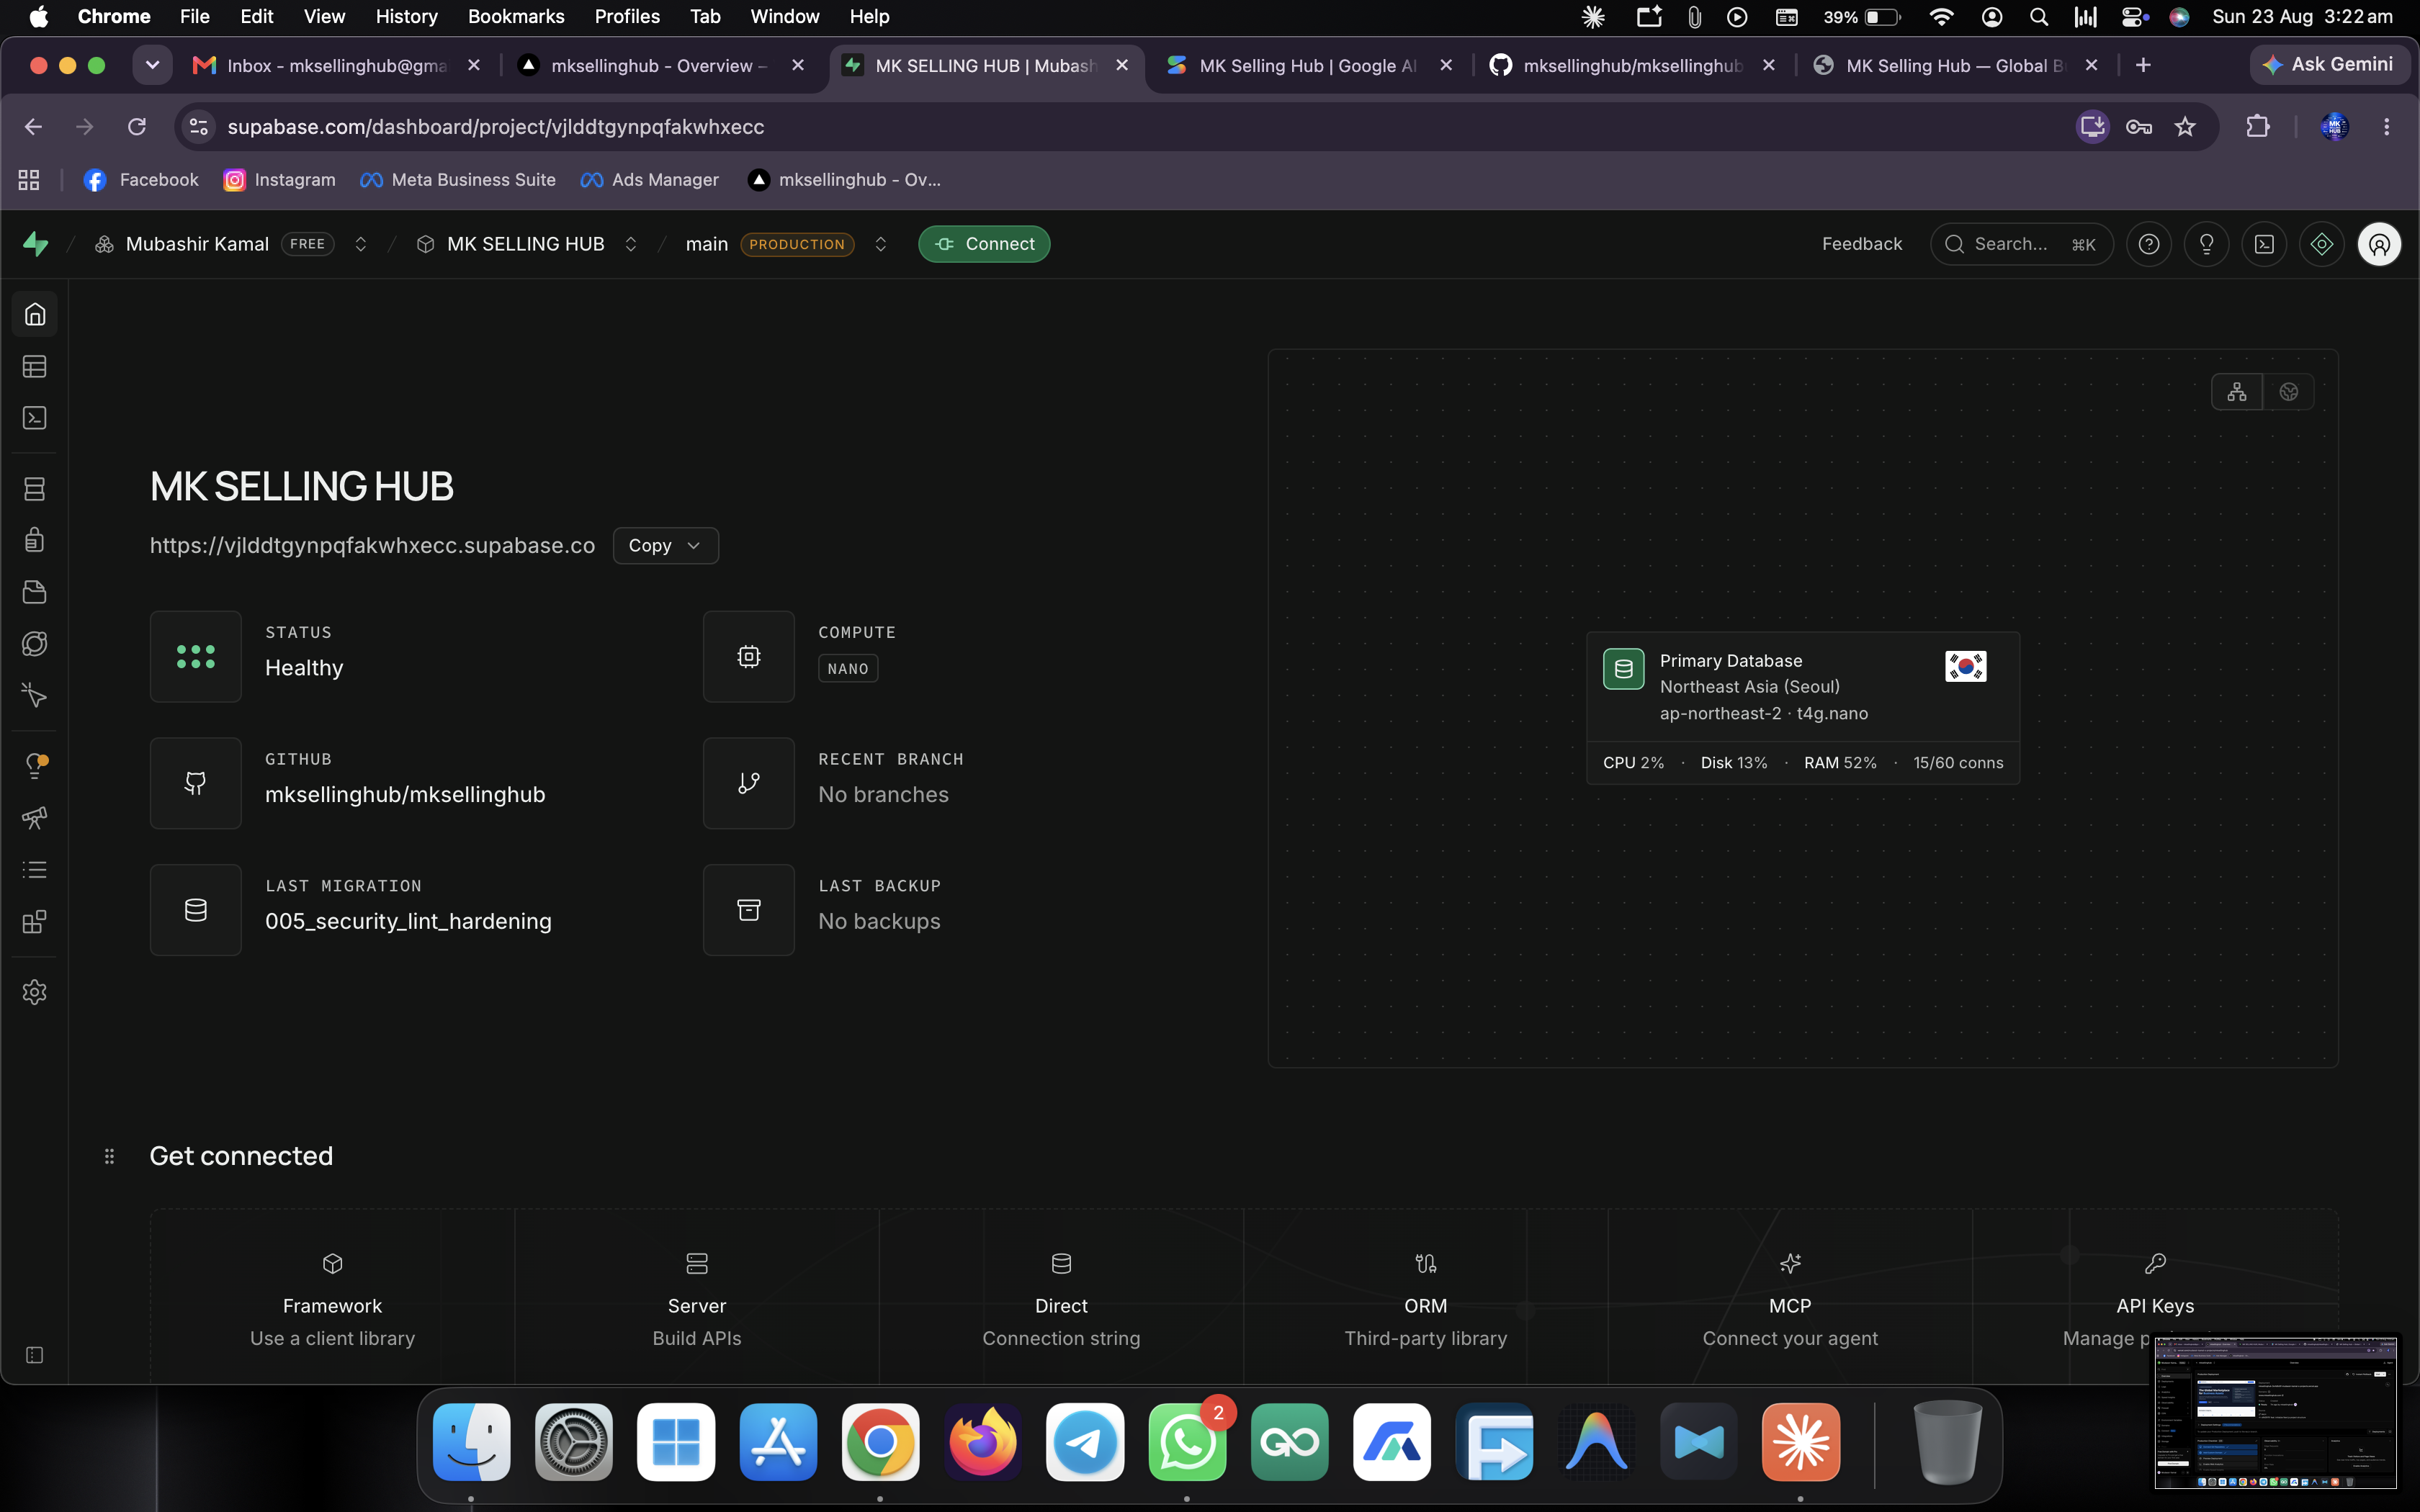The height and width of the screenshot is (1512, 2420).
Task: Open the Server Build APIs card
Action: (x=697, y=1298)
